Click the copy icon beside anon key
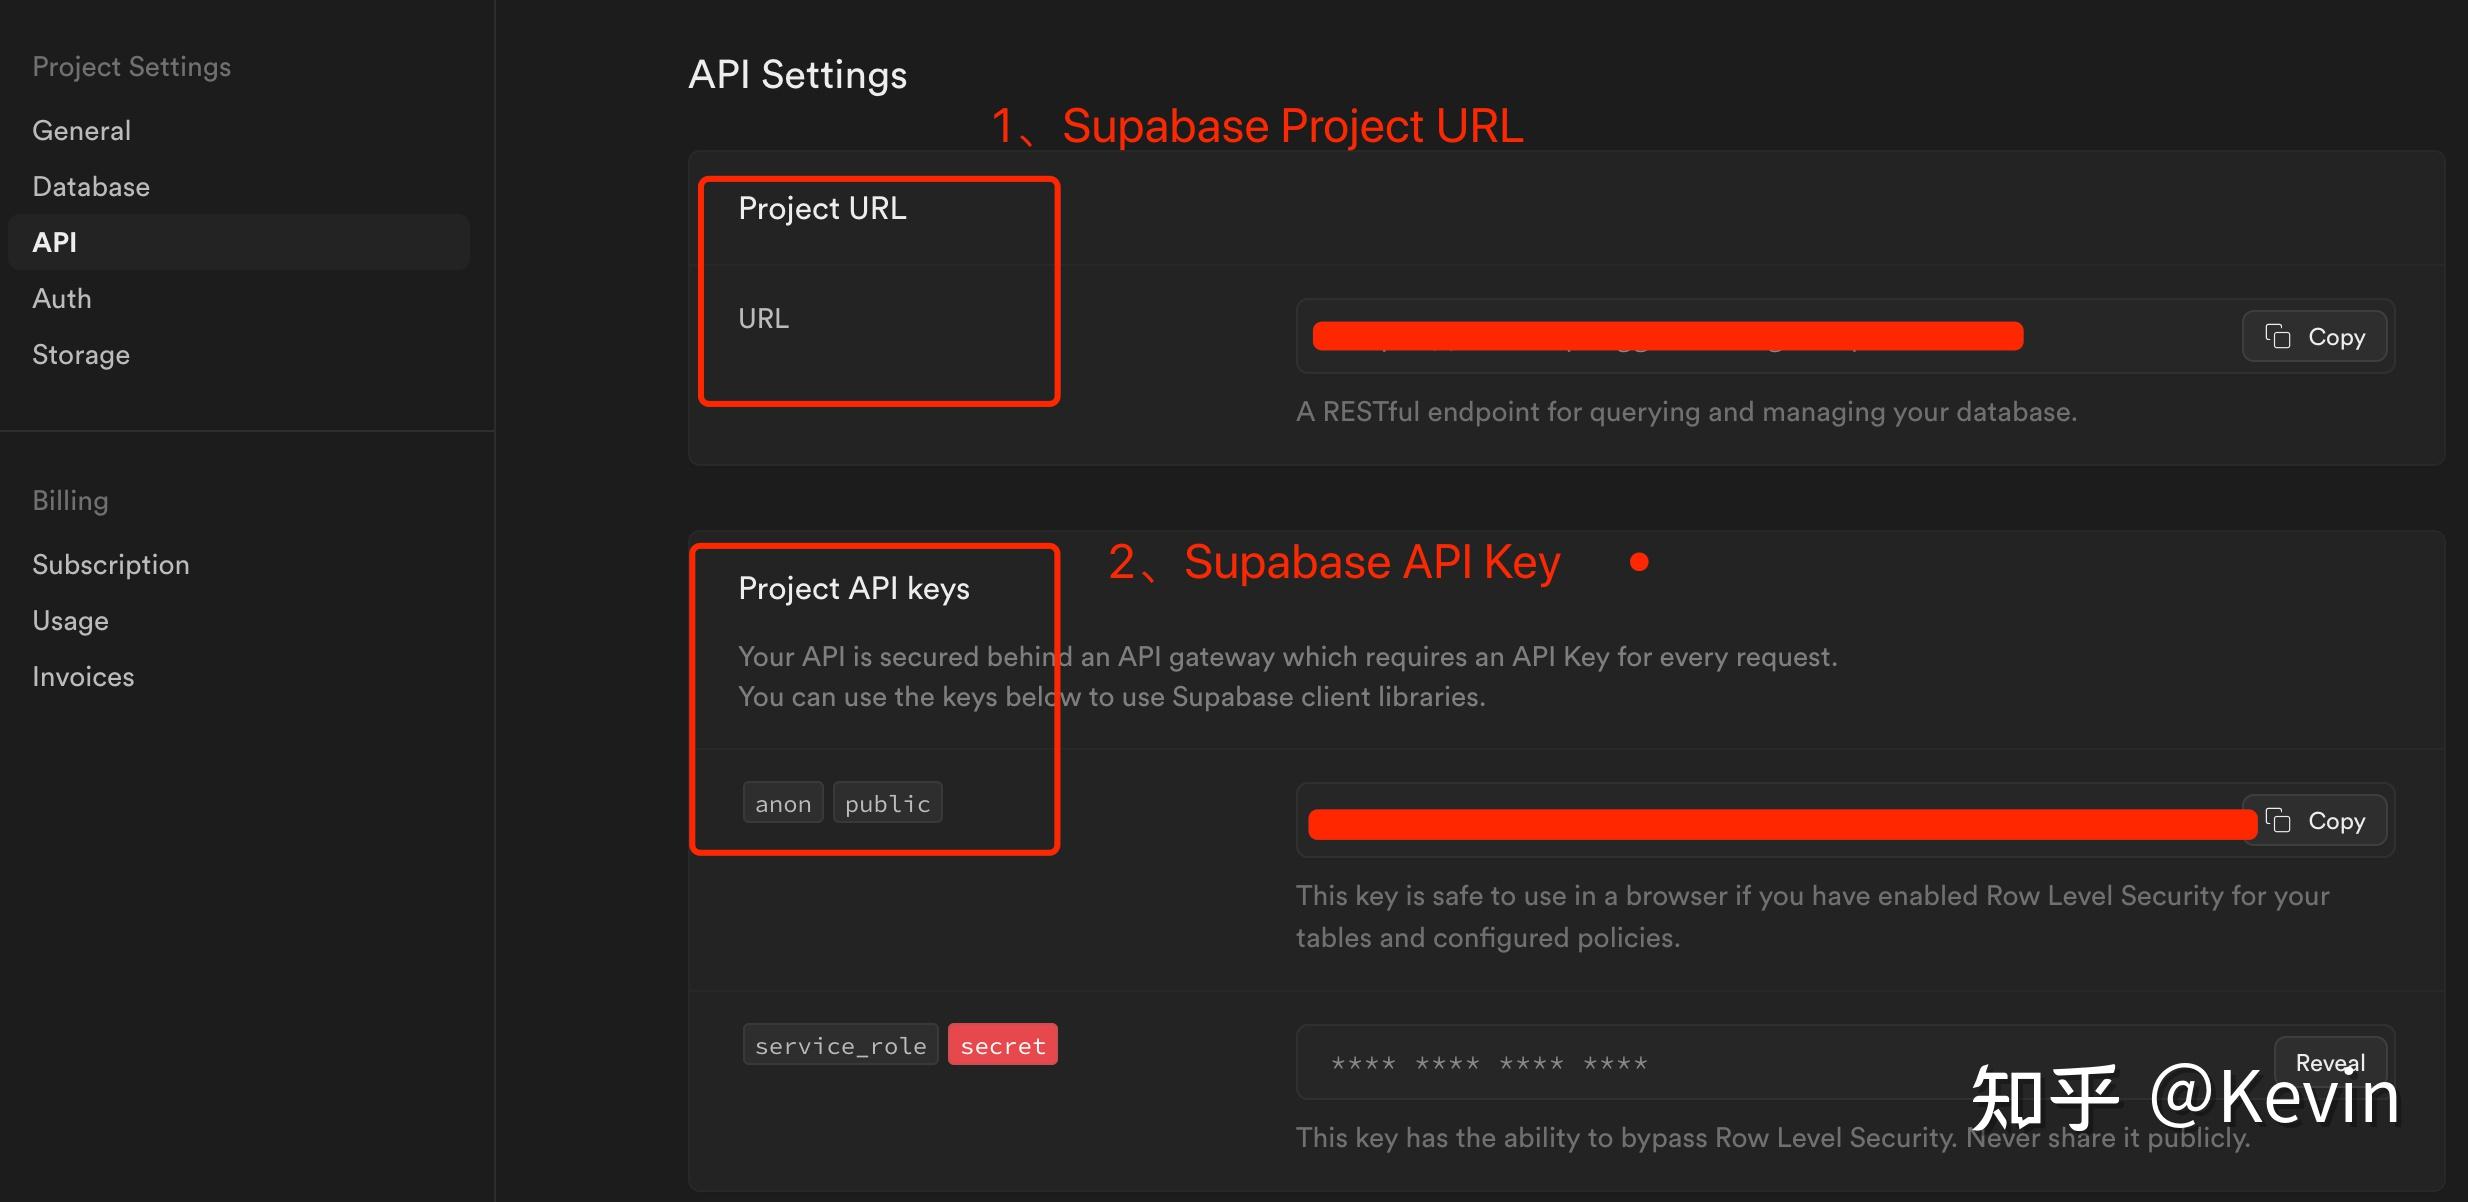Image resolution: width=2468 pixels, height=1202 pixels. pos(2278,821)
